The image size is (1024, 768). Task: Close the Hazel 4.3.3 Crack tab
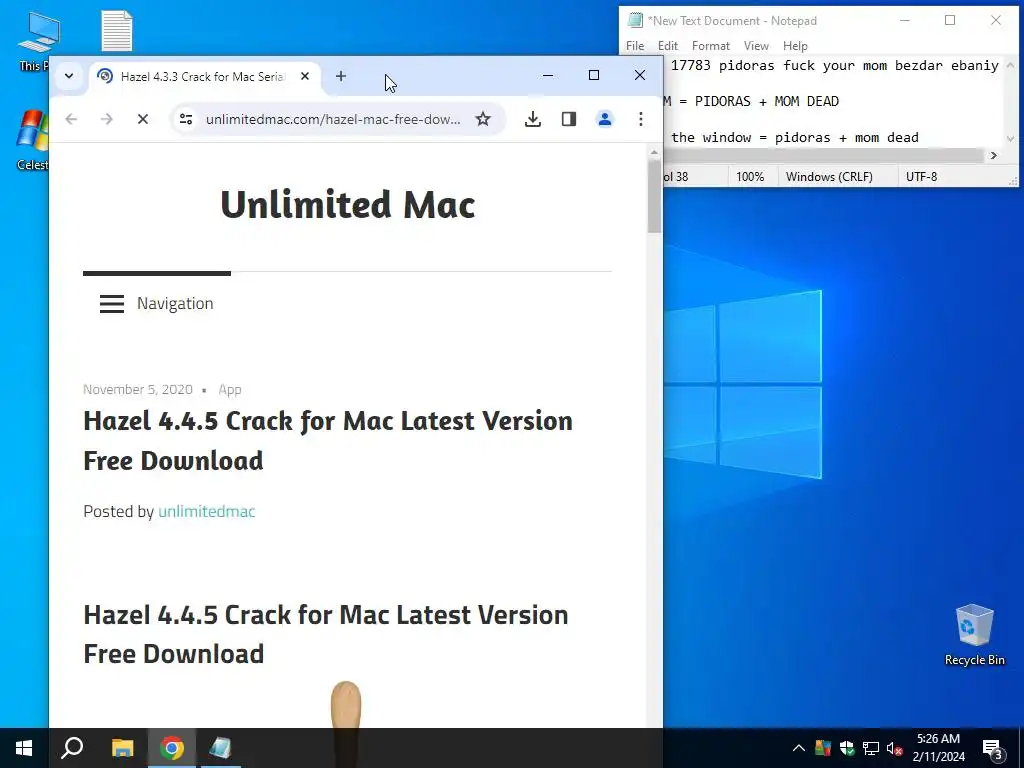pos(305,76)
